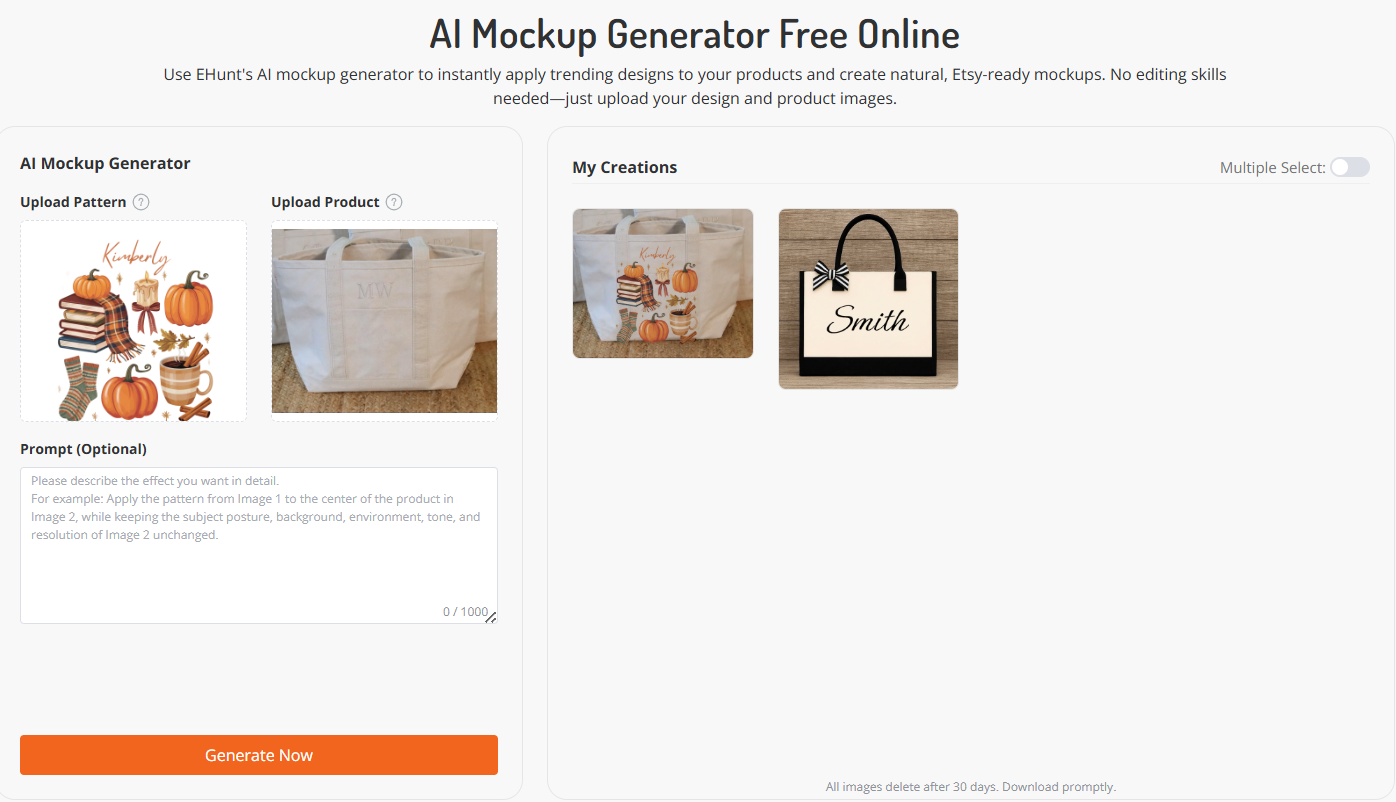The height and width of the screenshot is (802, 1396).
Task: Select the white tote image in Upload Product
Action: tap(384, 321)
